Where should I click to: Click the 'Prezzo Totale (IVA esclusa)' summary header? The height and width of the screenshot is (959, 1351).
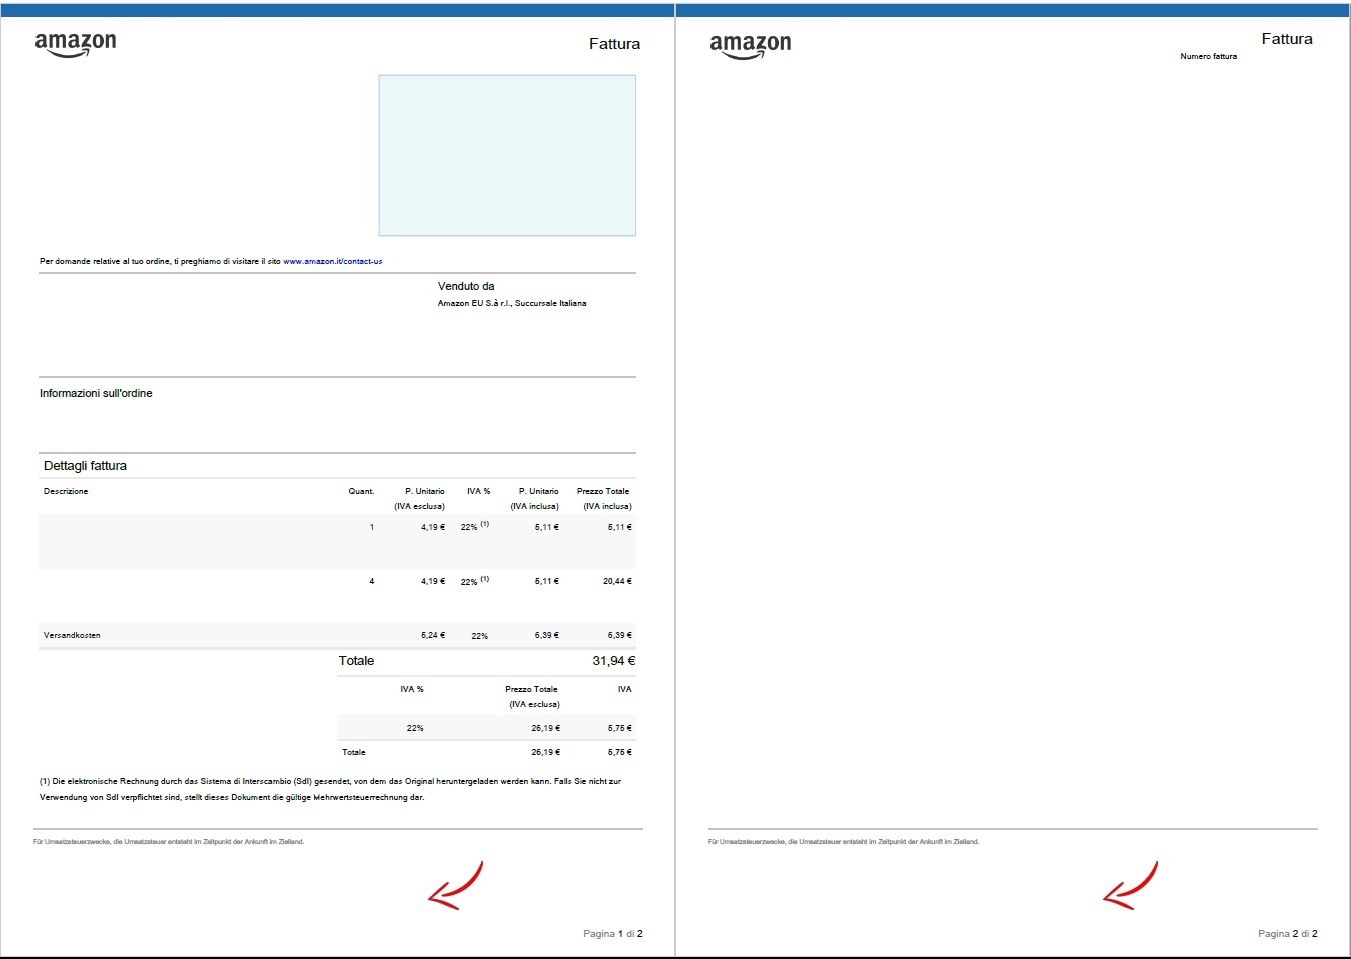click(532, 696)
